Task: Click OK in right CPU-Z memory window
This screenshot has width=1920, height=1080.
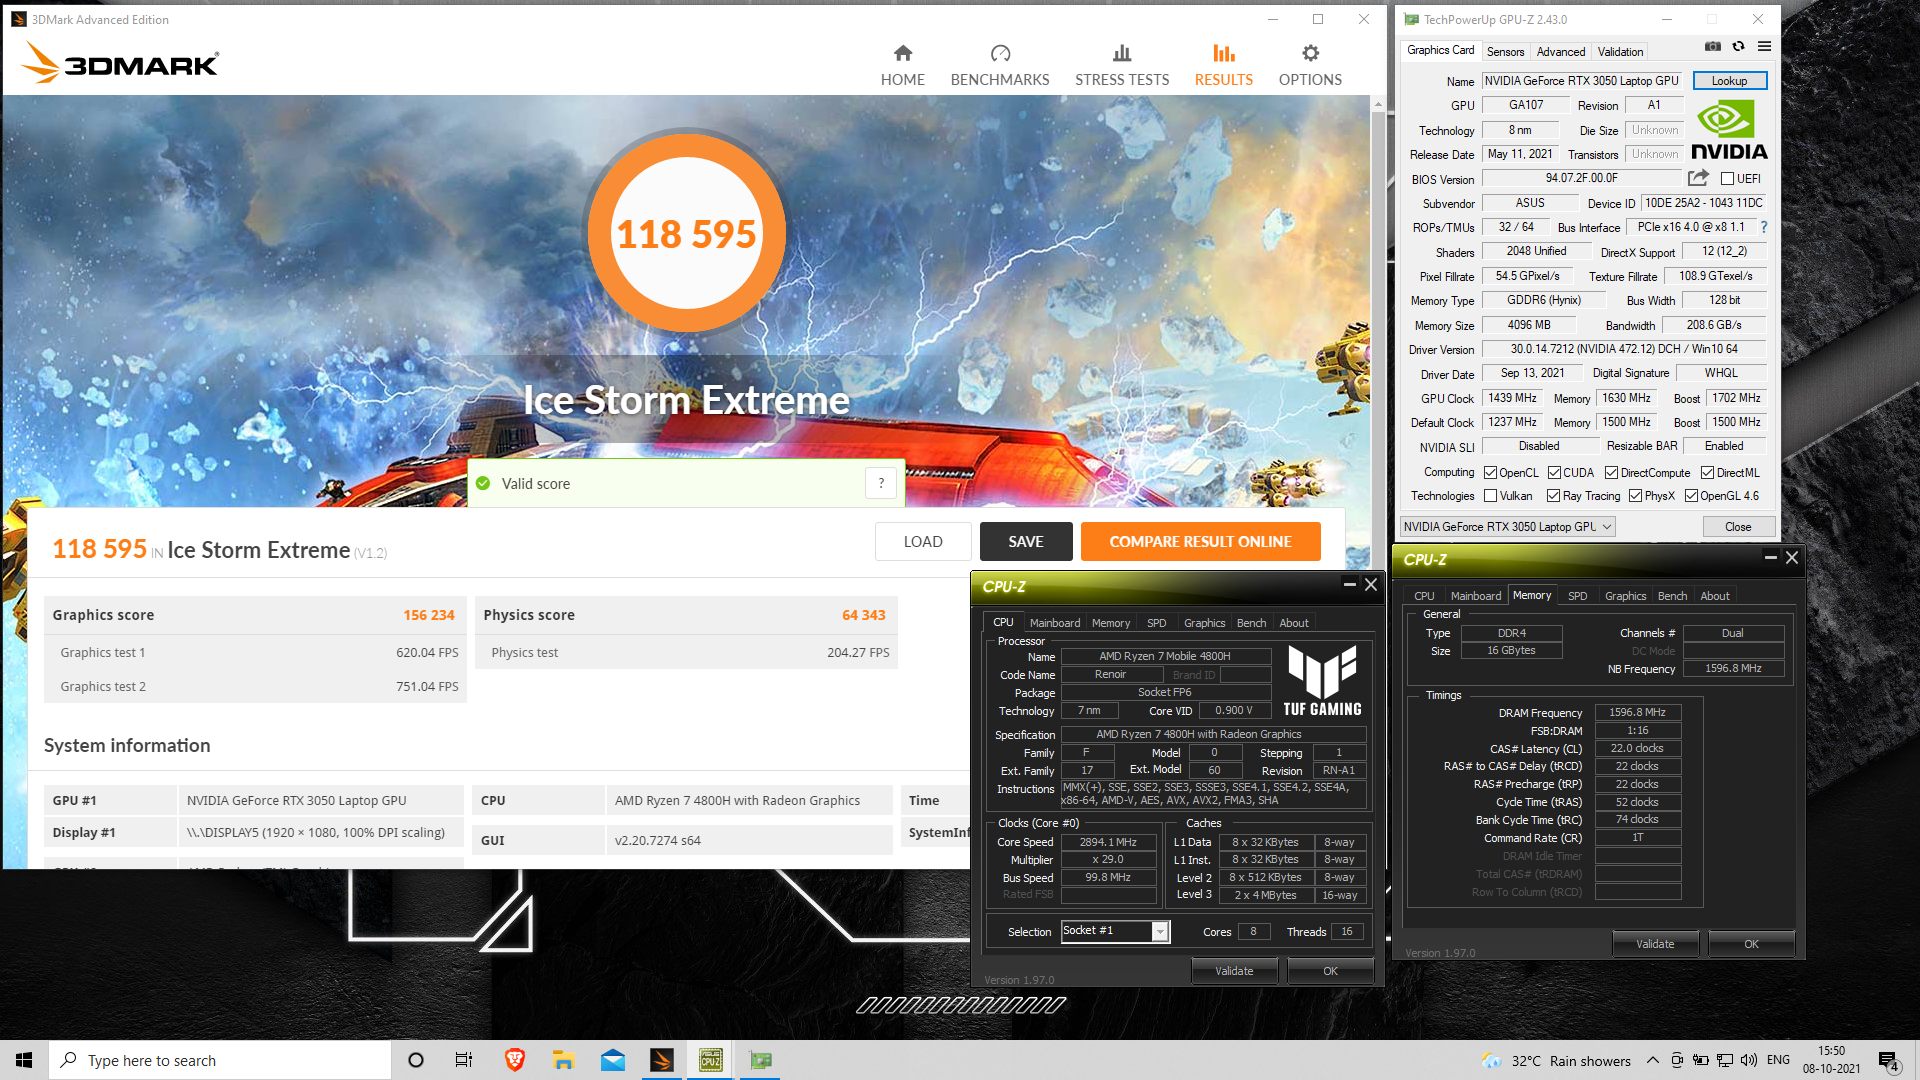Action: [1751, 943]
